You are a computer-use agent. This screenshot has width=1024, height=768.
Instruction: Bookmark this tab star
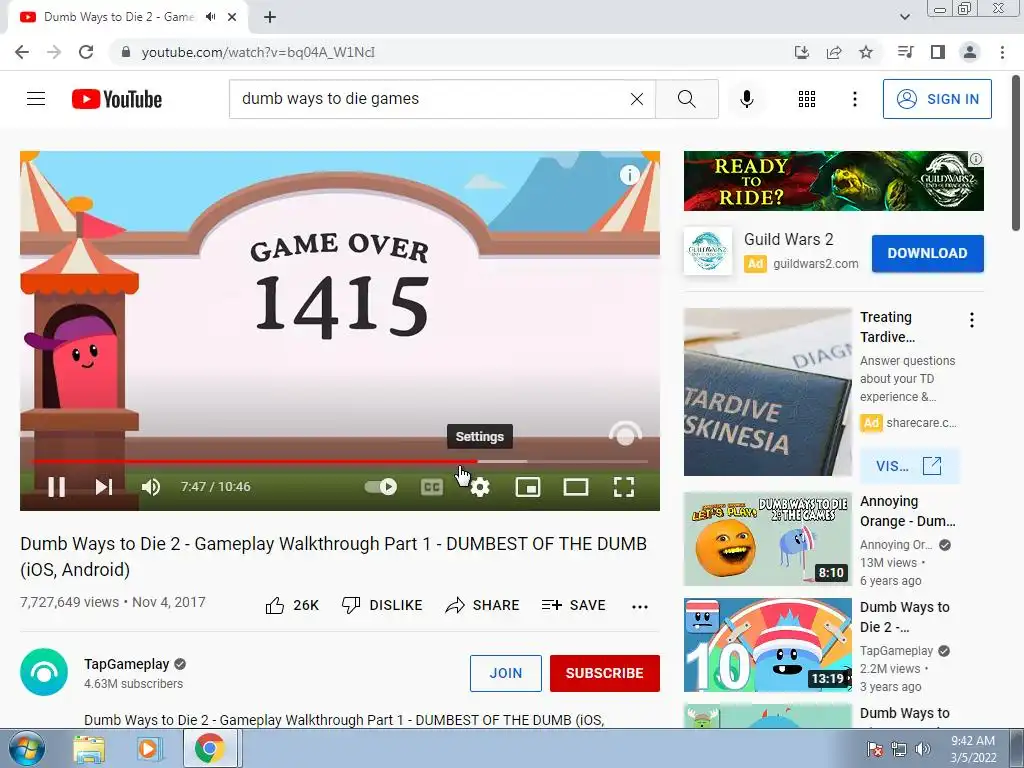[866, 52]
